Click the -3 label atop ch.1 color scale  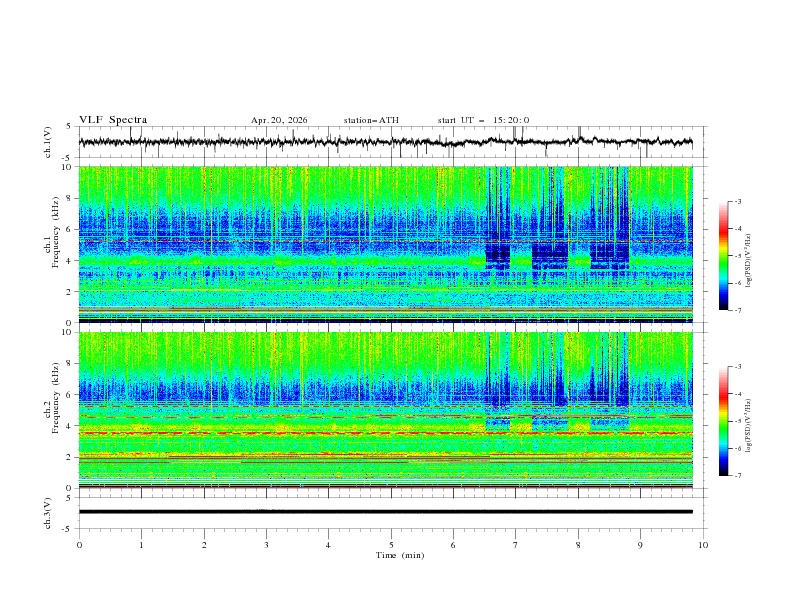[737, 201]
